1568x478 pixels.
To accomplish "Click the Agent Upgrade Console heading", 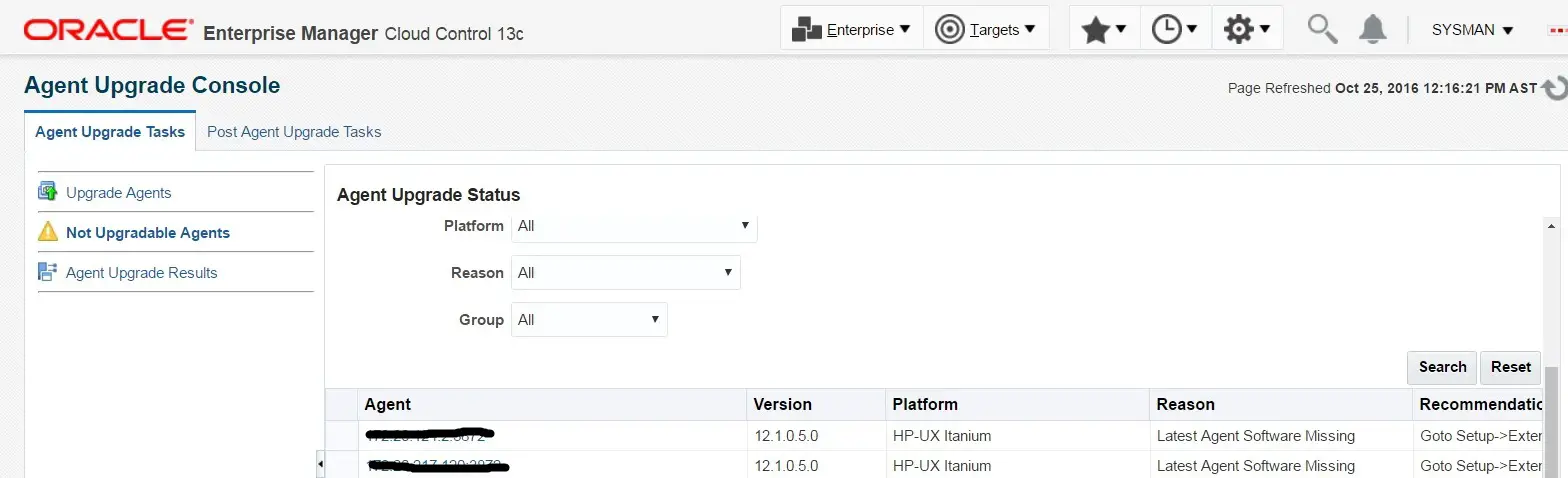I will coord(152,85).
